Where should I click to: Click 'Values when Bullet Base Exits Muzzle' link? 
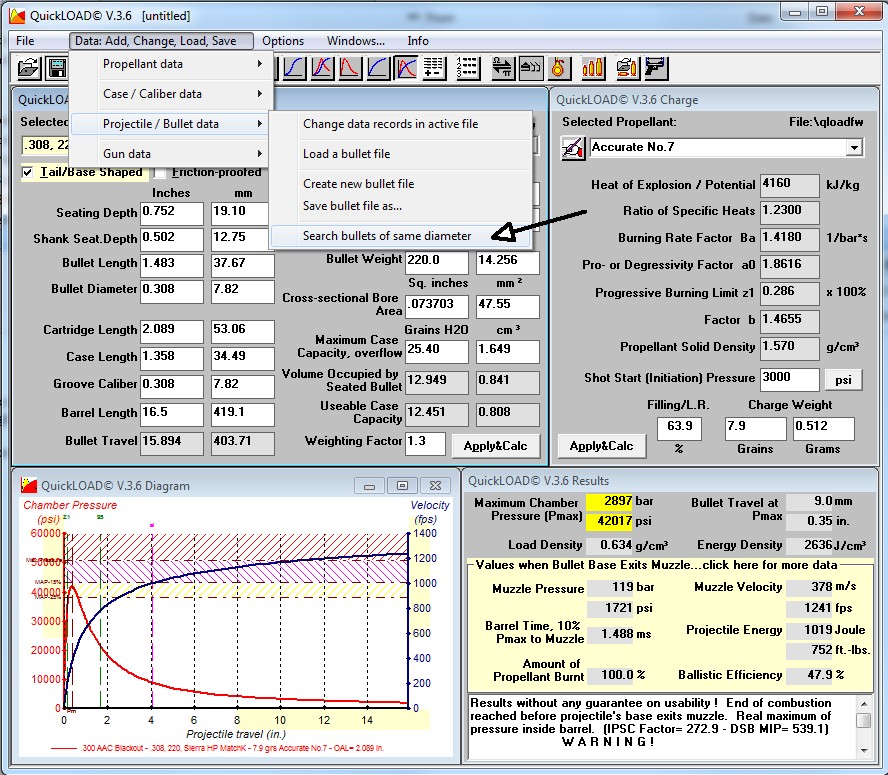[656, 565]
